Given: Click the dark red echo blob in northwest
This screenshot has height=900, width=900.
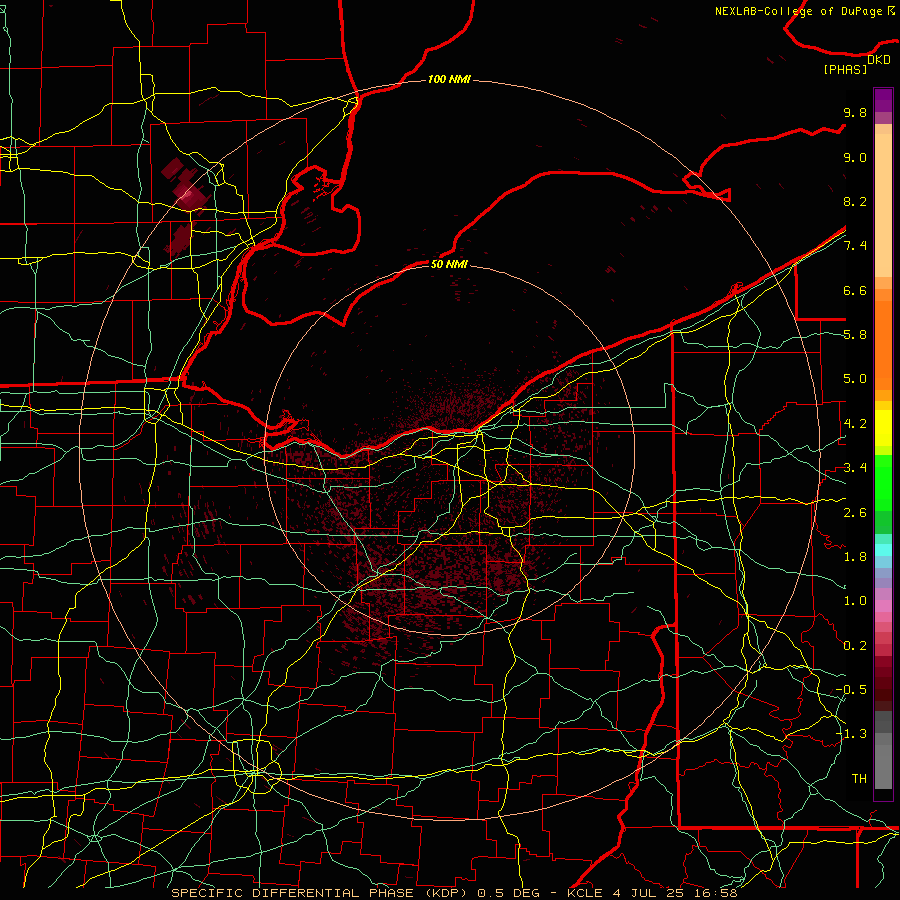Looking at the screenshot, I should [x=185, y=189].
